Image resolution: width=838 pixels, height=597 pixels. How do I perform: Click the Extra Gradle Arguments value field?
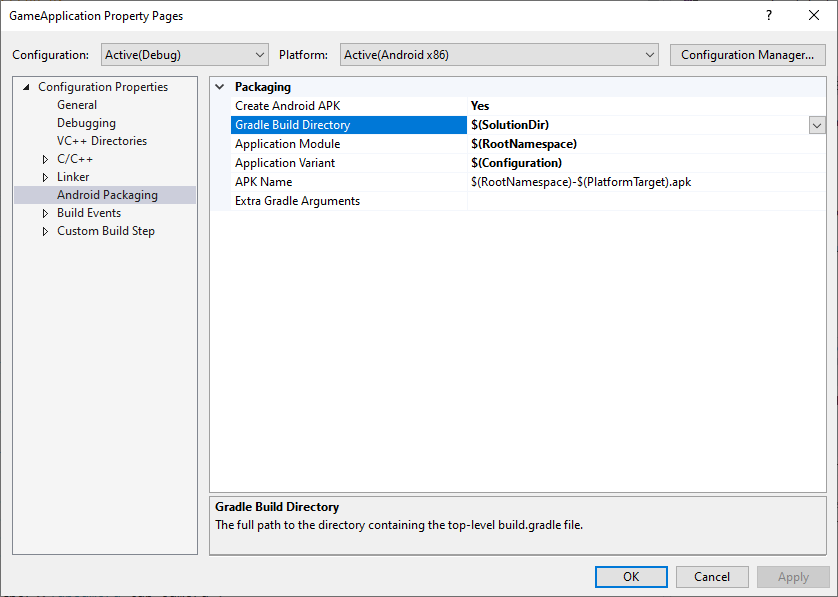click(x=645, y=201)
